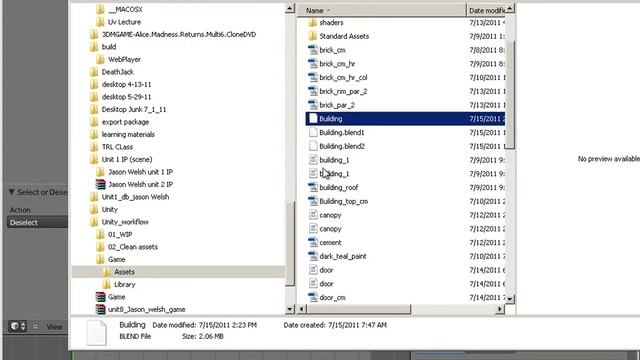The image size is (640, 360).
Task: Select the export package folder
Action: pos(125,122)
